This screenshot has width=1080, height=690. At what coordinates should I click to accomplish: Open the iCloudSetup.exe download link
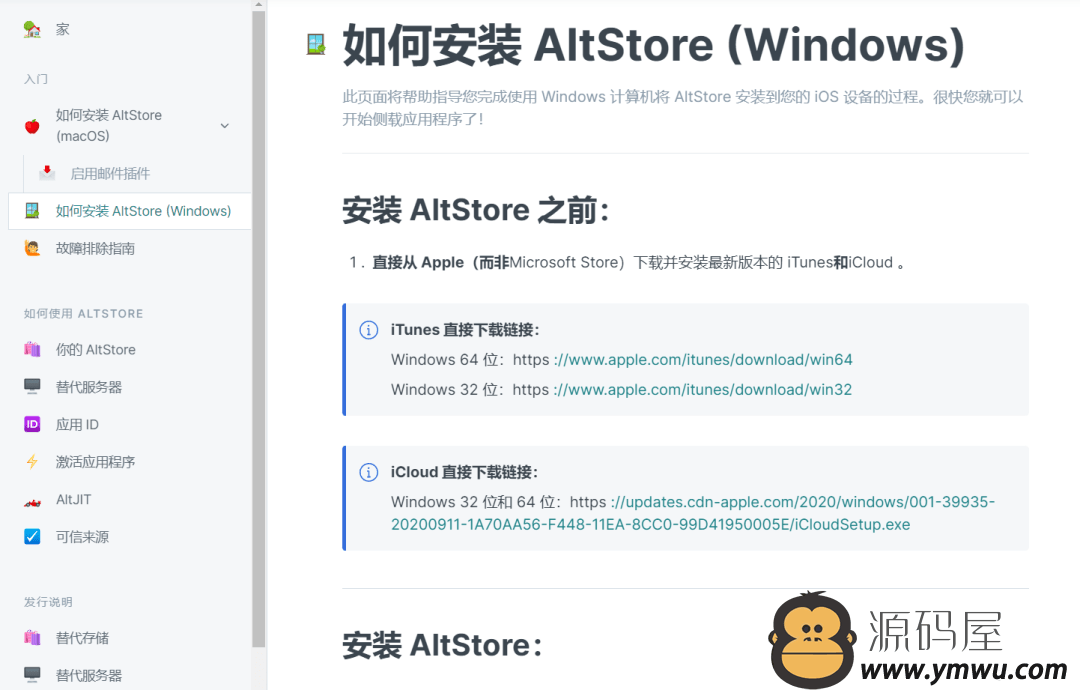tap(693, 513)
